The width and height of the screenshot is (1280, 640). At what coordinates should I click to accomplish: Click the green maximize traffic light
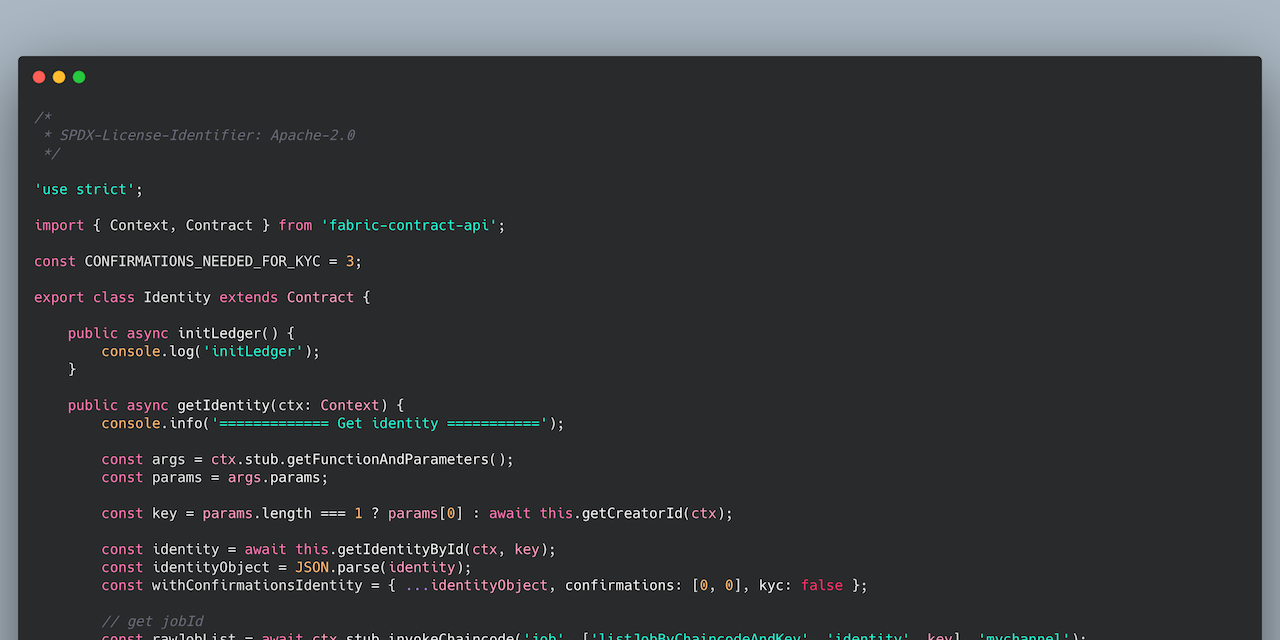[x=78, y=76]
